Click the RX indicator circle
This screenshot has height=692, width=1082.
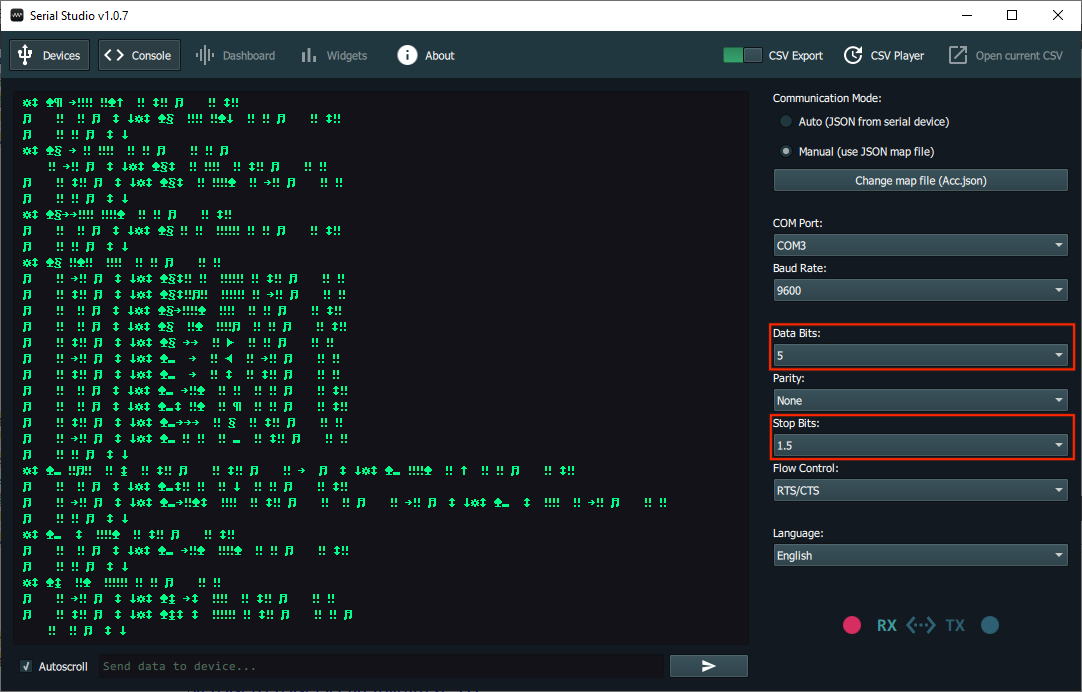852,625
